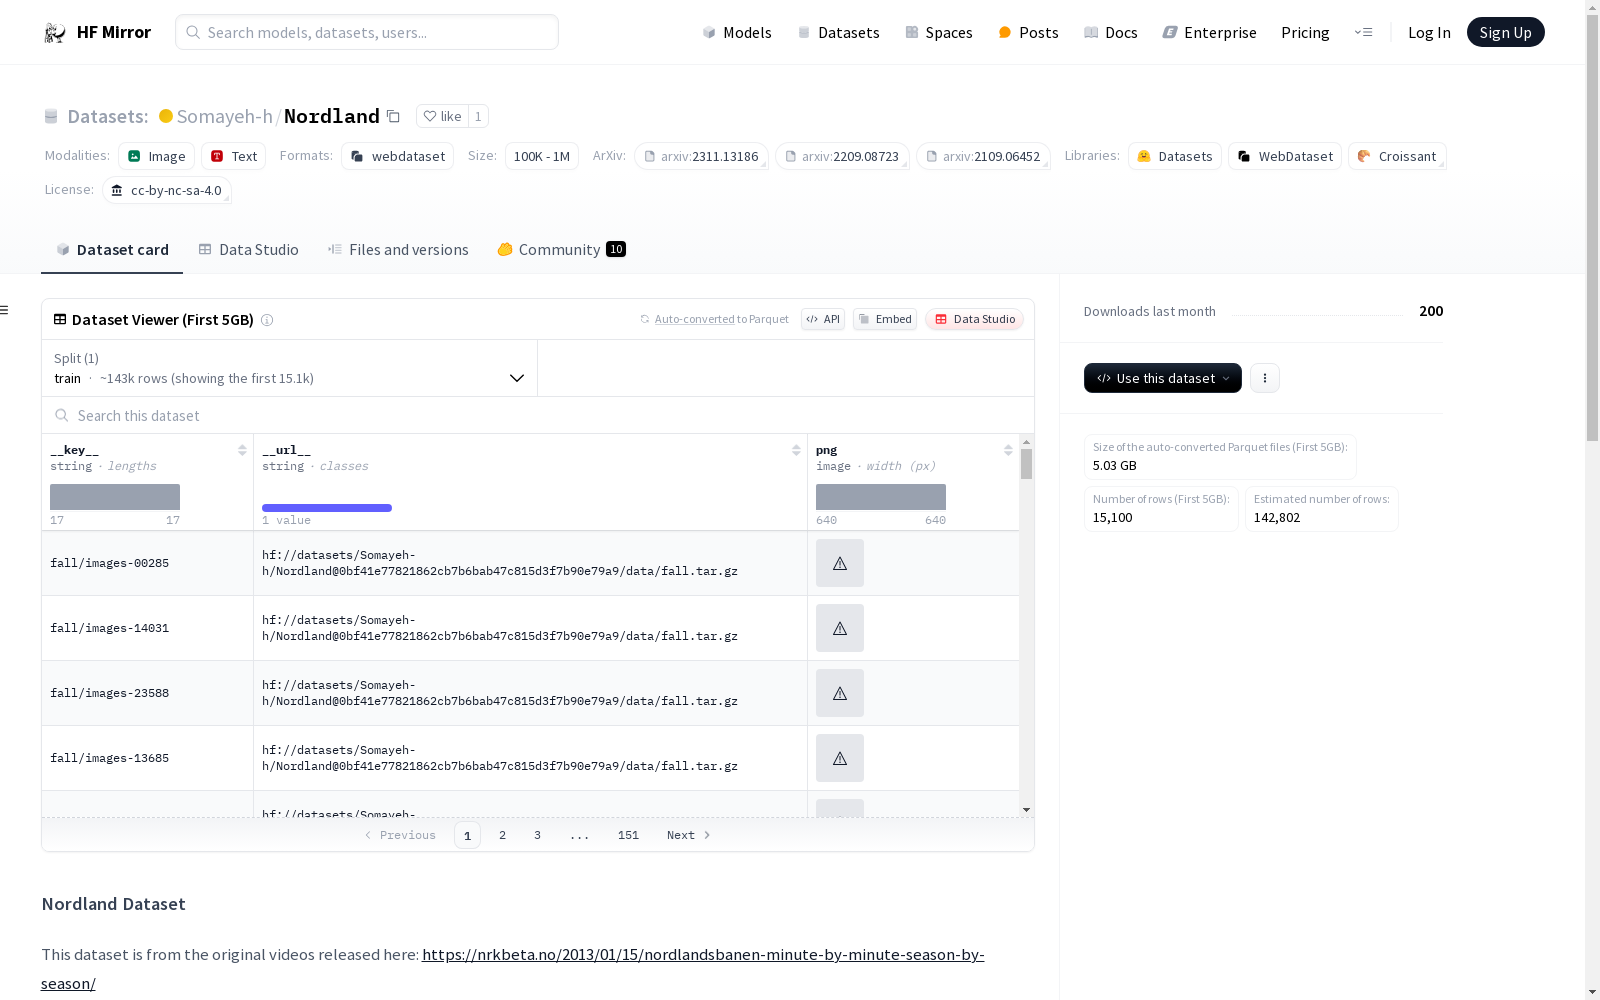Open Enterprise in the top navigation

(1209, 33)
